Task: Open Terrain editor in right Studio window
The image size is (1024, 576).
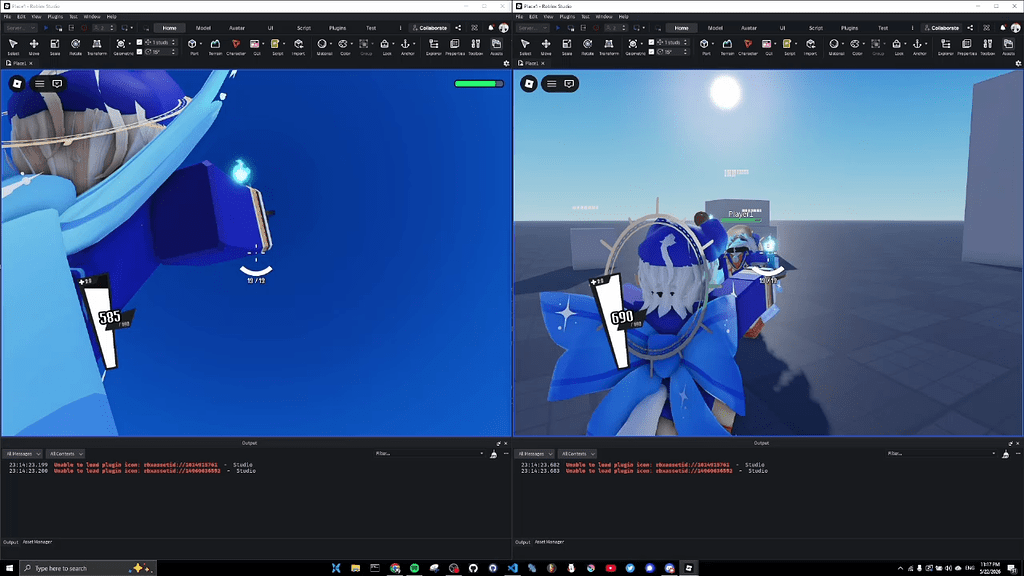Action: pyautogui.click(x=727, y=46)
